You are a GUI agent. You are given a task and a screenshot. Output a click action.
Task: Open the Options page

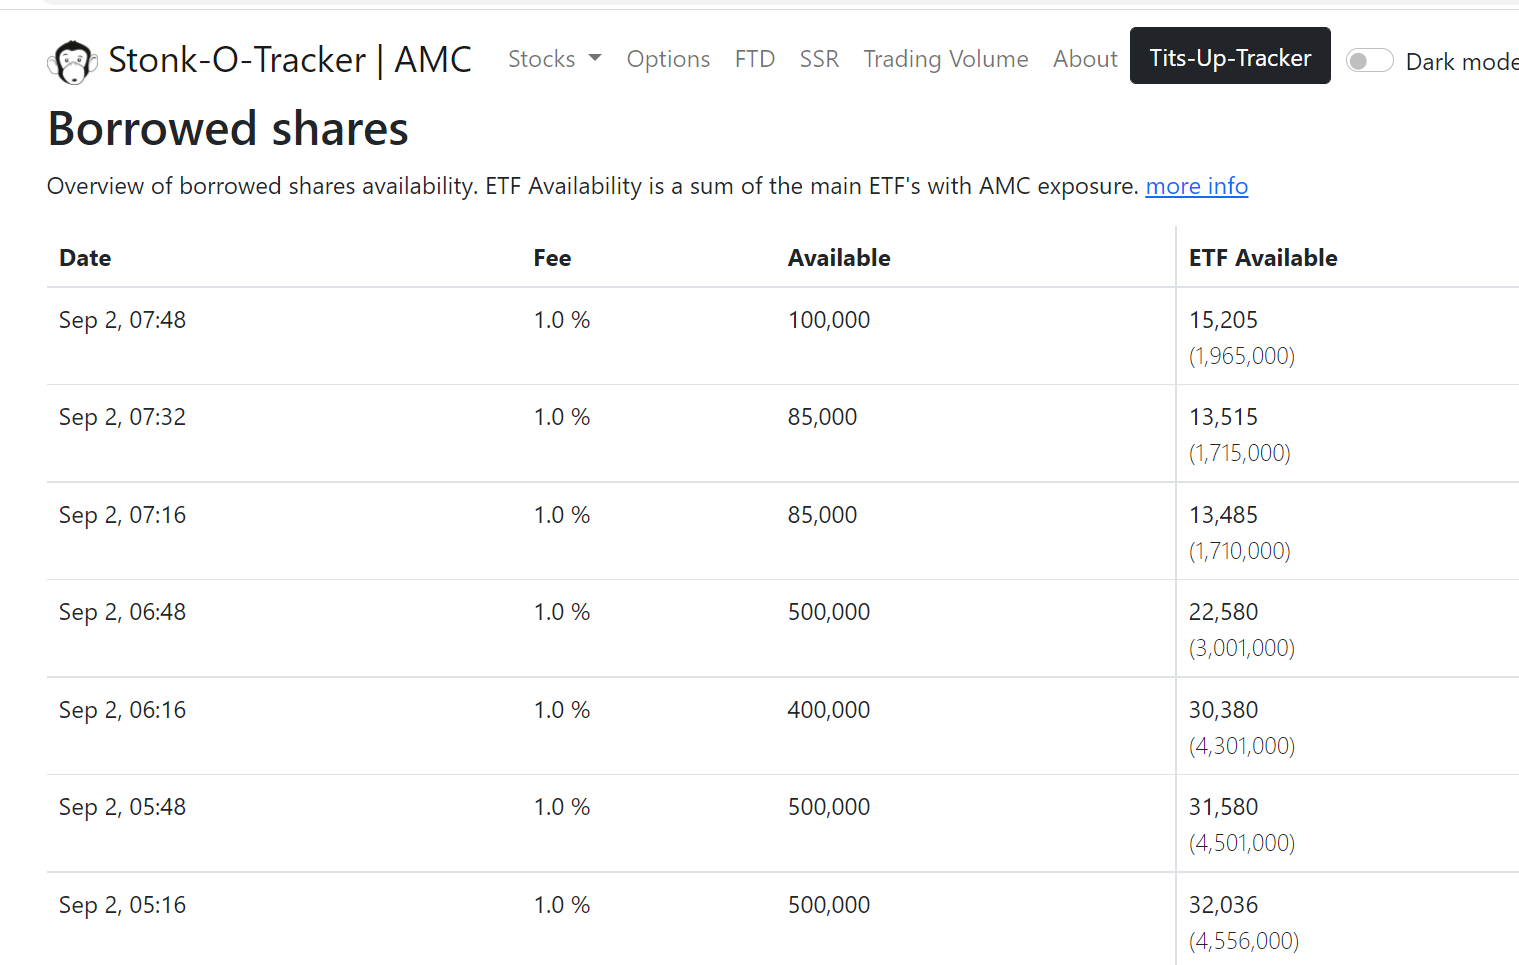668,59
